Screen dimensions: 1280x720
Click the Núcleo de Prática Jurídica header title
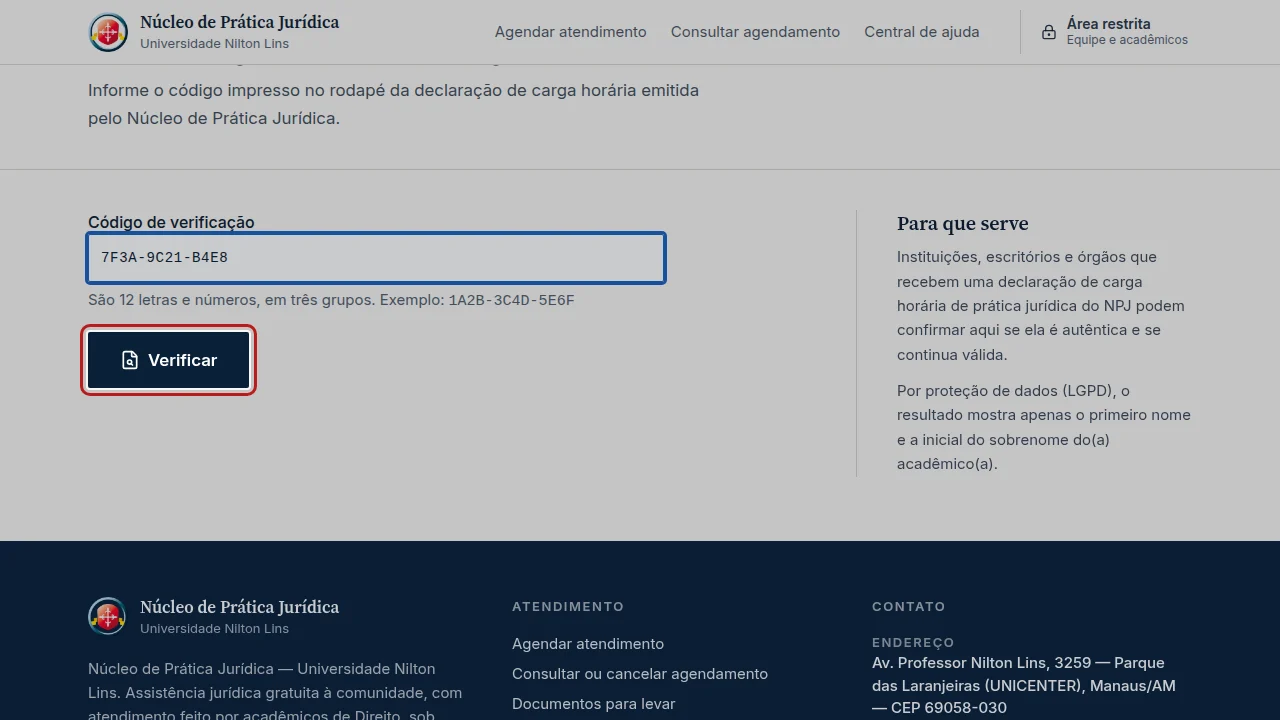240,22
